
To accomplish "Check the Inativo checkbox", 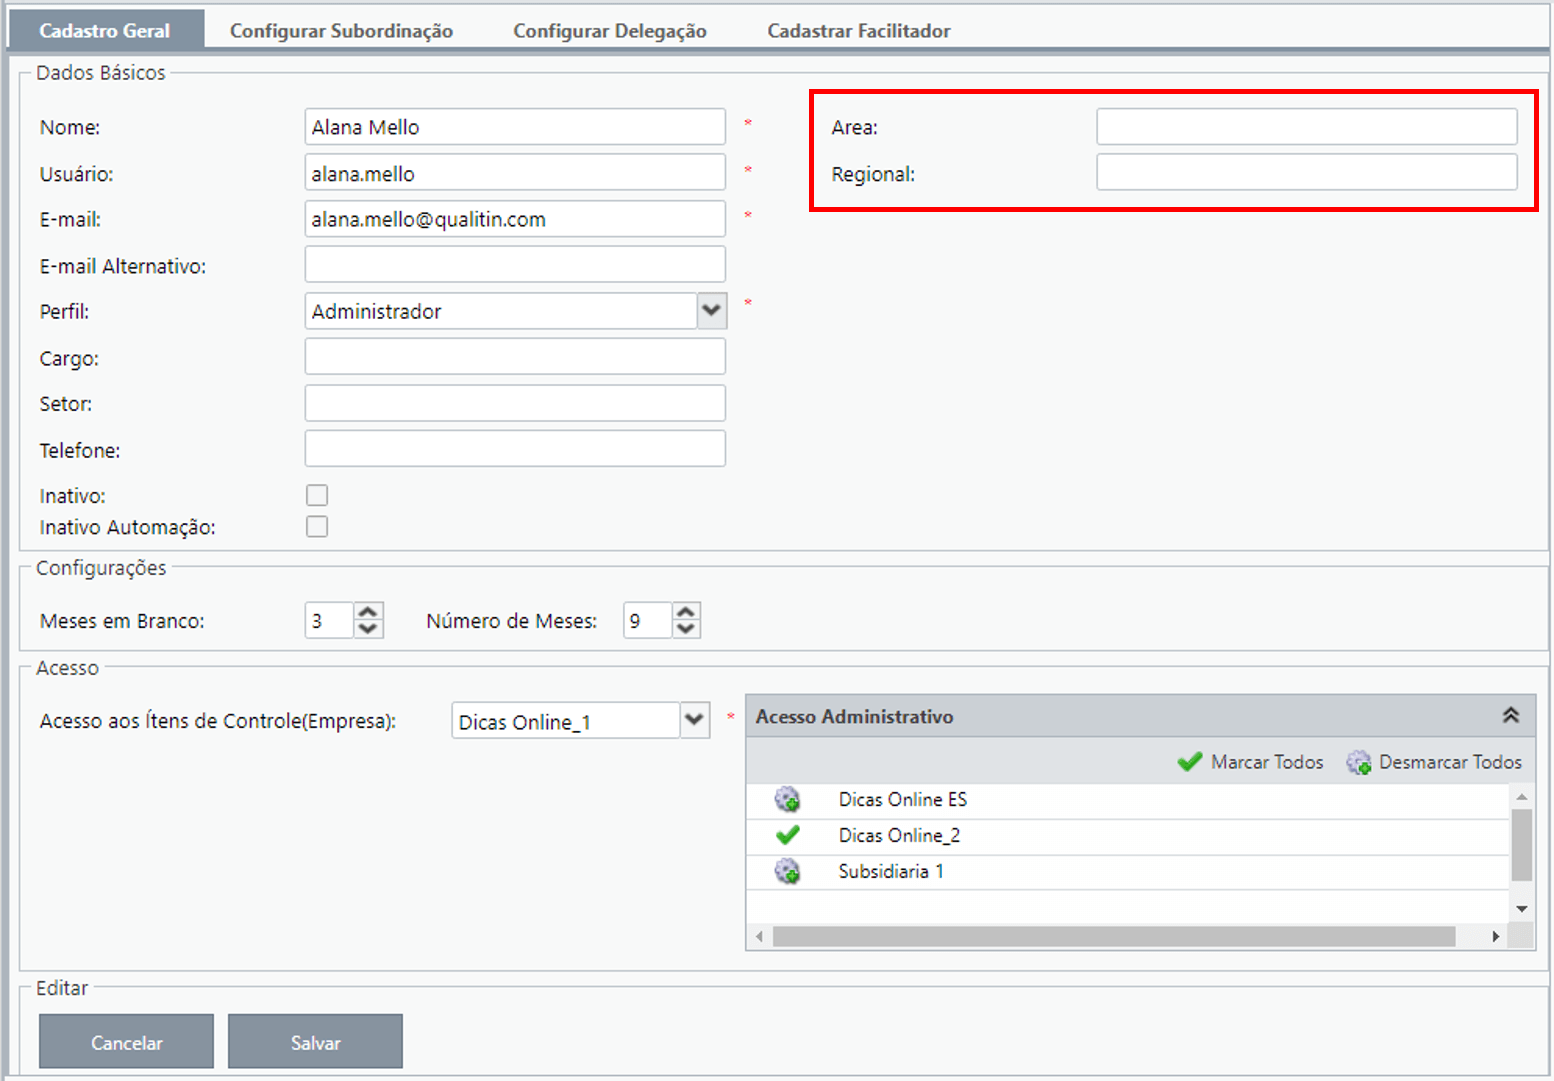I will (x=317, y=495).
